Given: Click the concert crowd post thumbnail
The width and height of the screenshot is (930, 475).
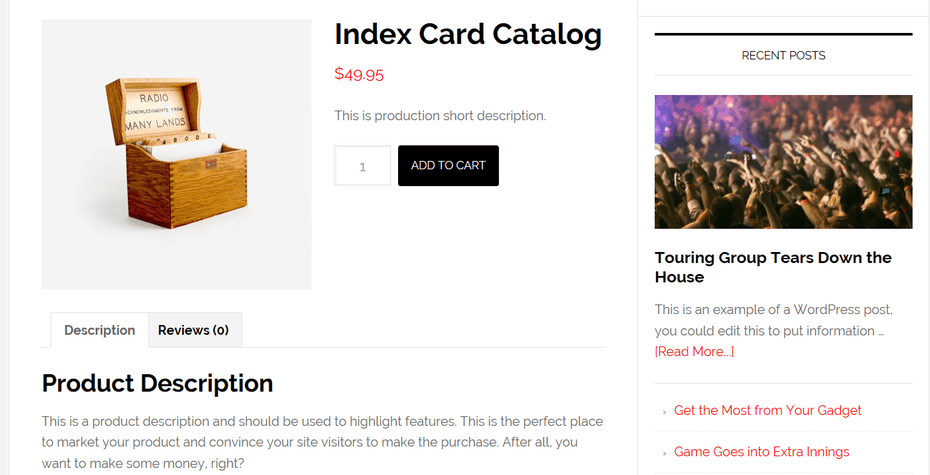Looking at the screenshot, I should pyautogui.click(x=783, y=161).
